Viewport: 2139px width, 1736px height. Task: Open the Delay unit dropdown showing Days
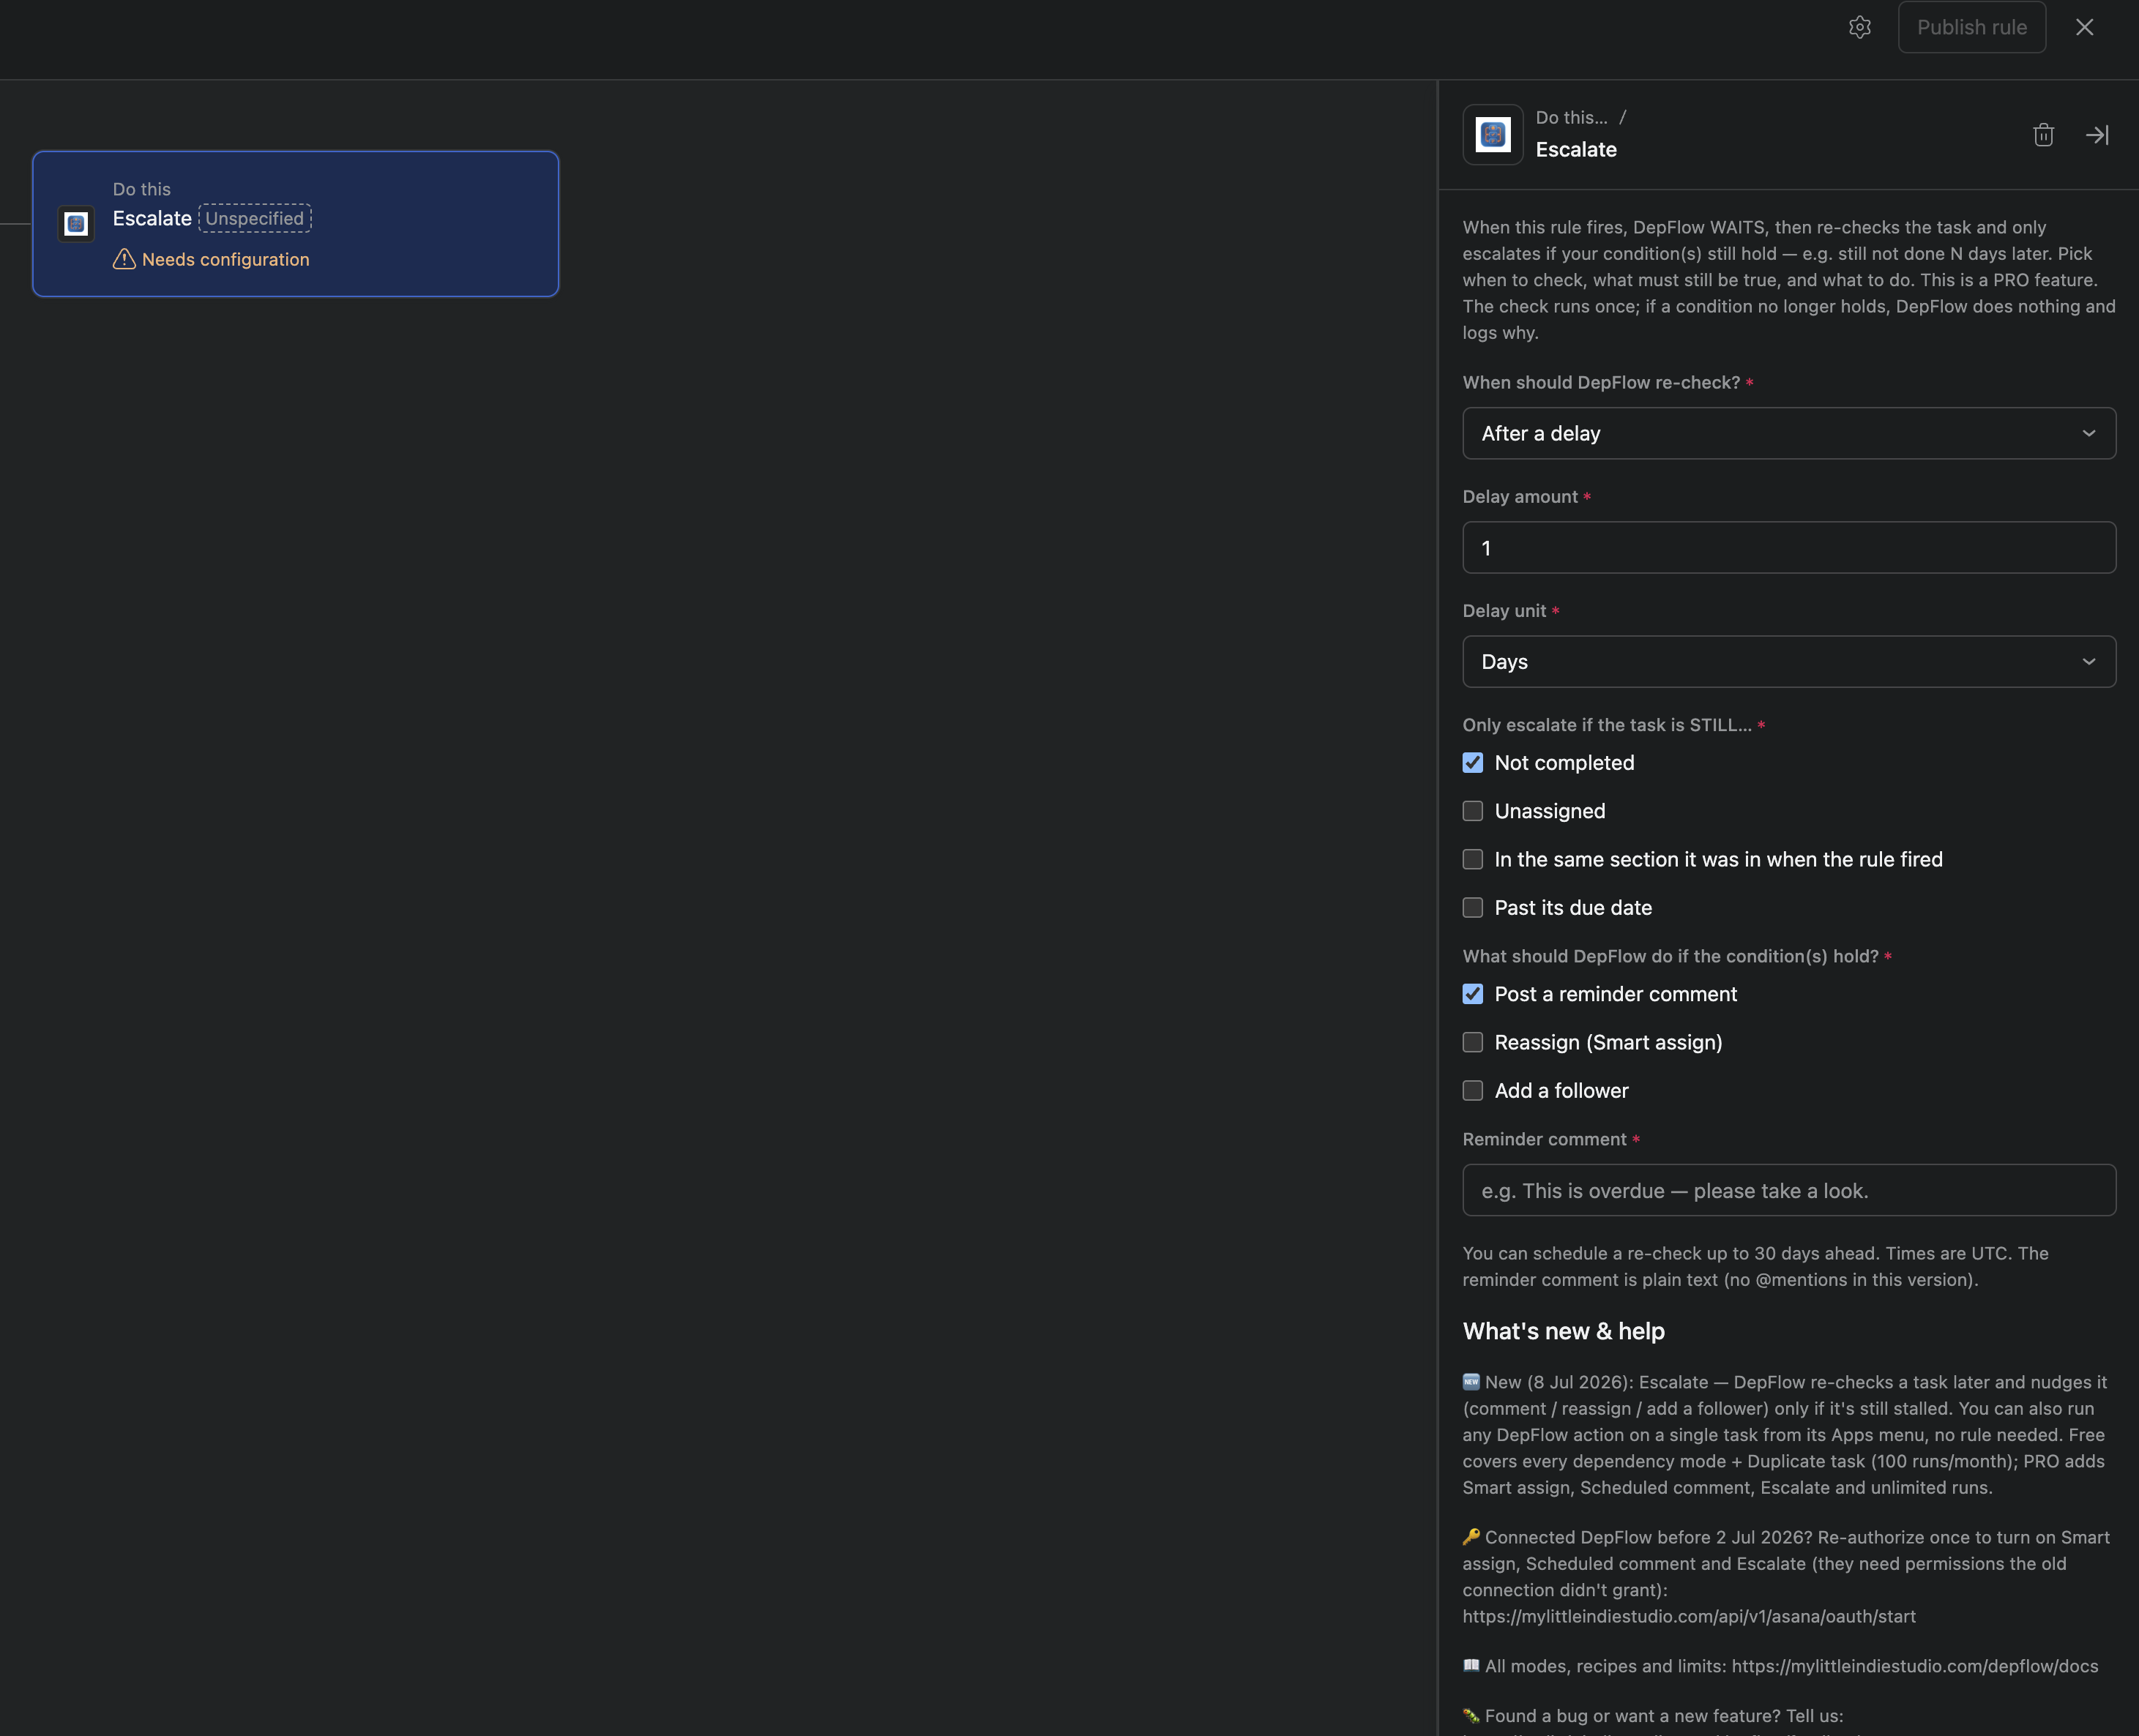click(x=1788, y=661)
